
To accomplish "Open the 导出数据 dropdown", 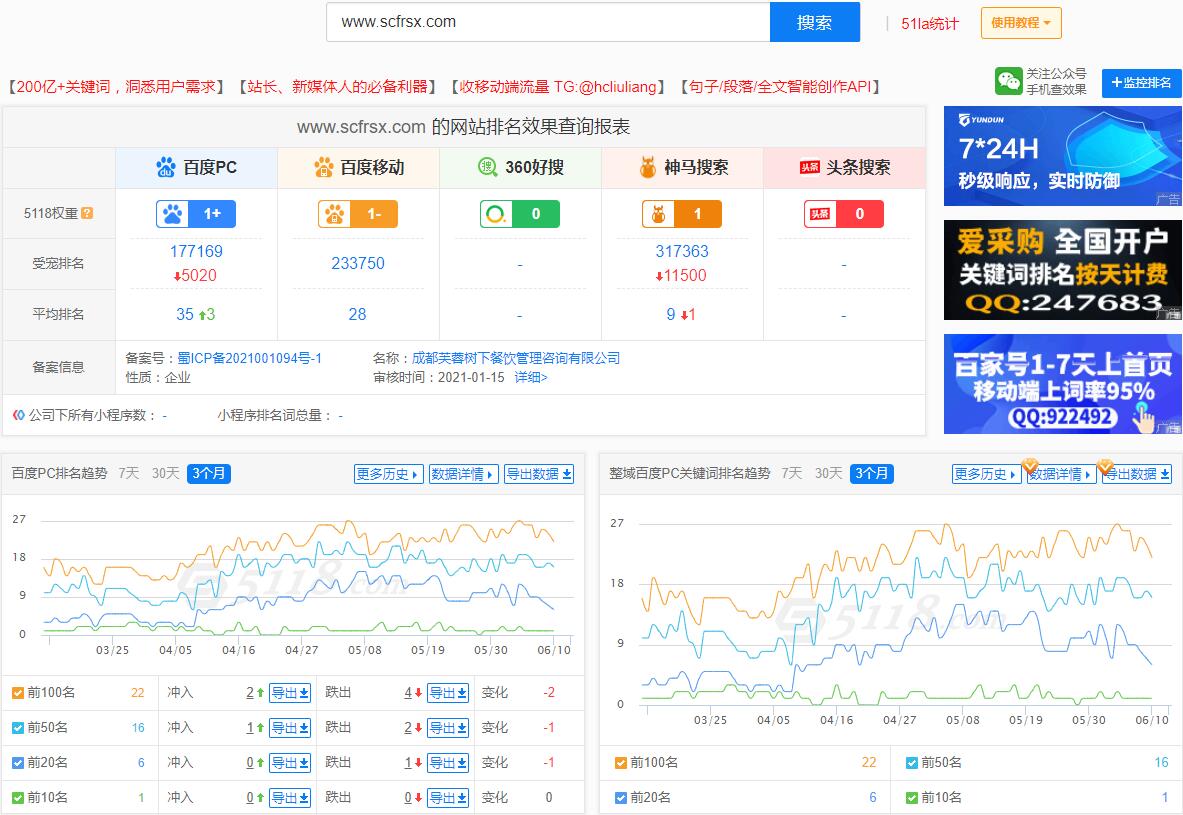I will click(x=538, y=474).
